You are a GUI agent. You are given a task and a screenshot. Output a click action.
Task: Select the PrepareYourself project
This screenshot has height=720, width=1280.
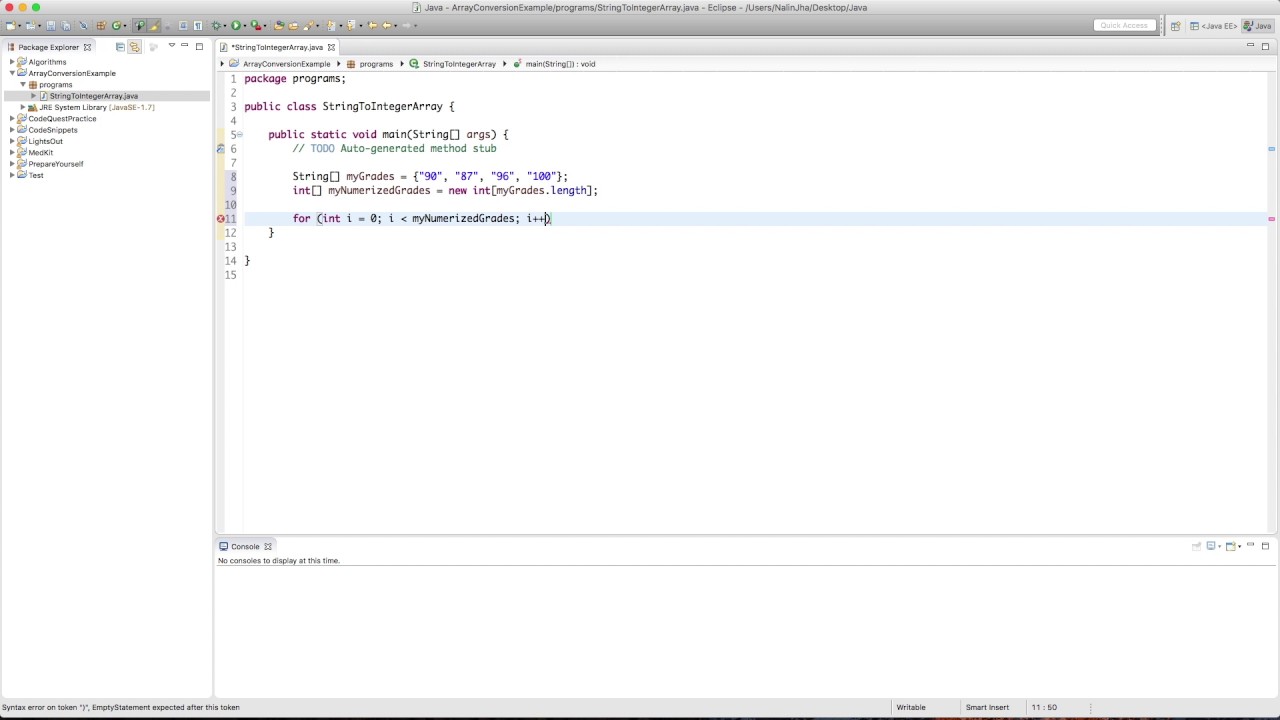click(x=56, y=164)
